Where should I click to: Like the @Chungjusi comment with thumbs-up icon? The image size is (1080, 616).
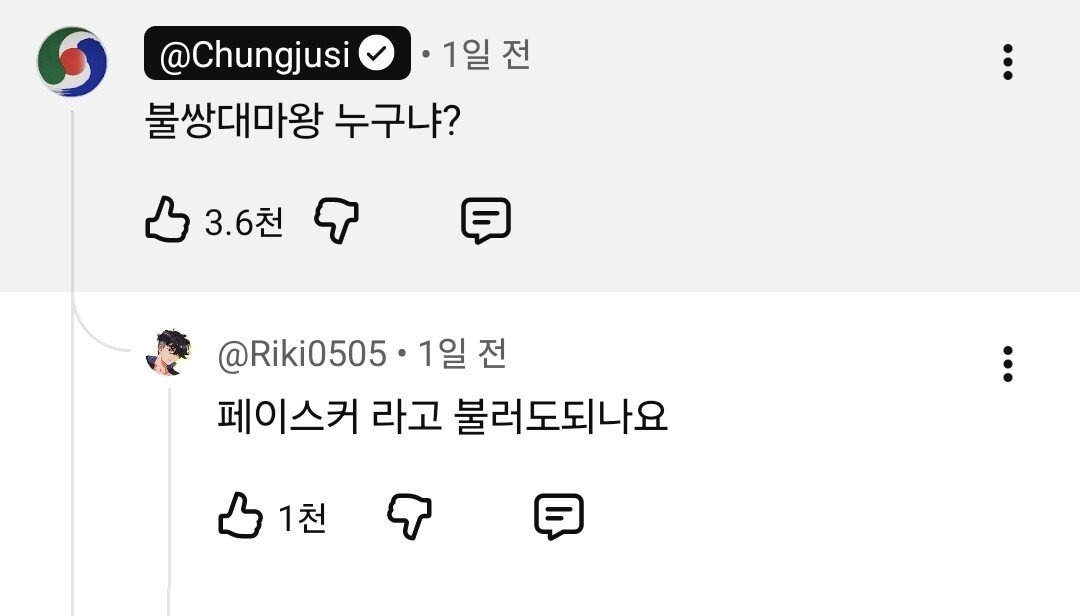pyautogui.click(x=167, y=221)
